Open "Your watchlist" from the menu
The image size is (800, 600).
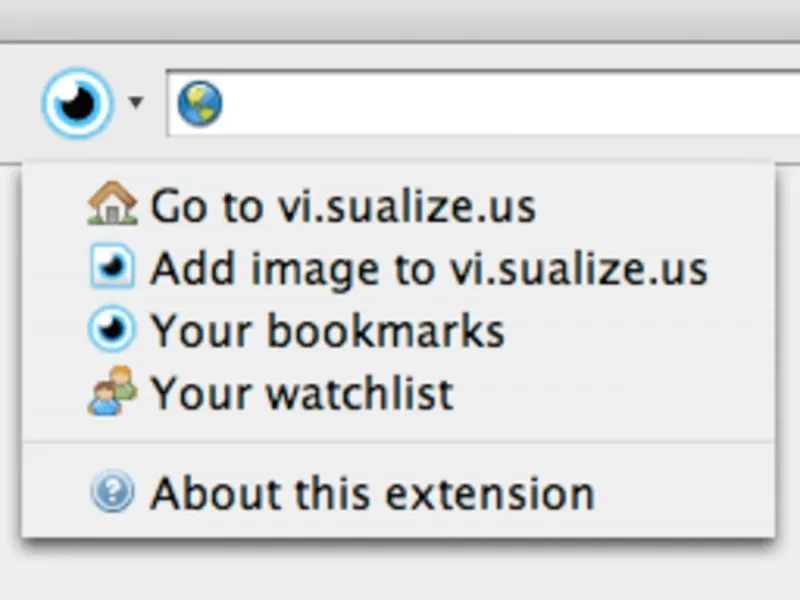click(x=301, y=393)
